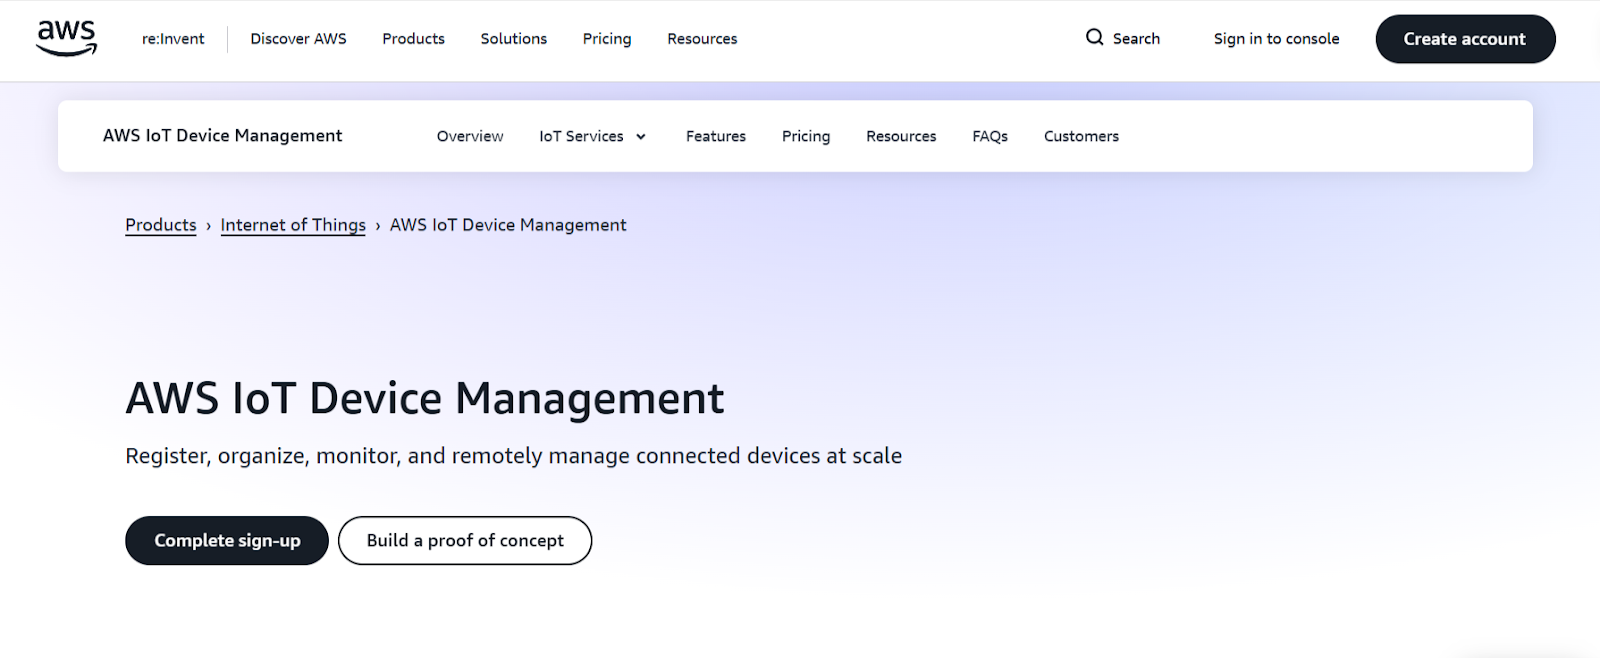Click Sign in to console
The height and width of the screenshot is (658, 1600).
point(1276,39)
